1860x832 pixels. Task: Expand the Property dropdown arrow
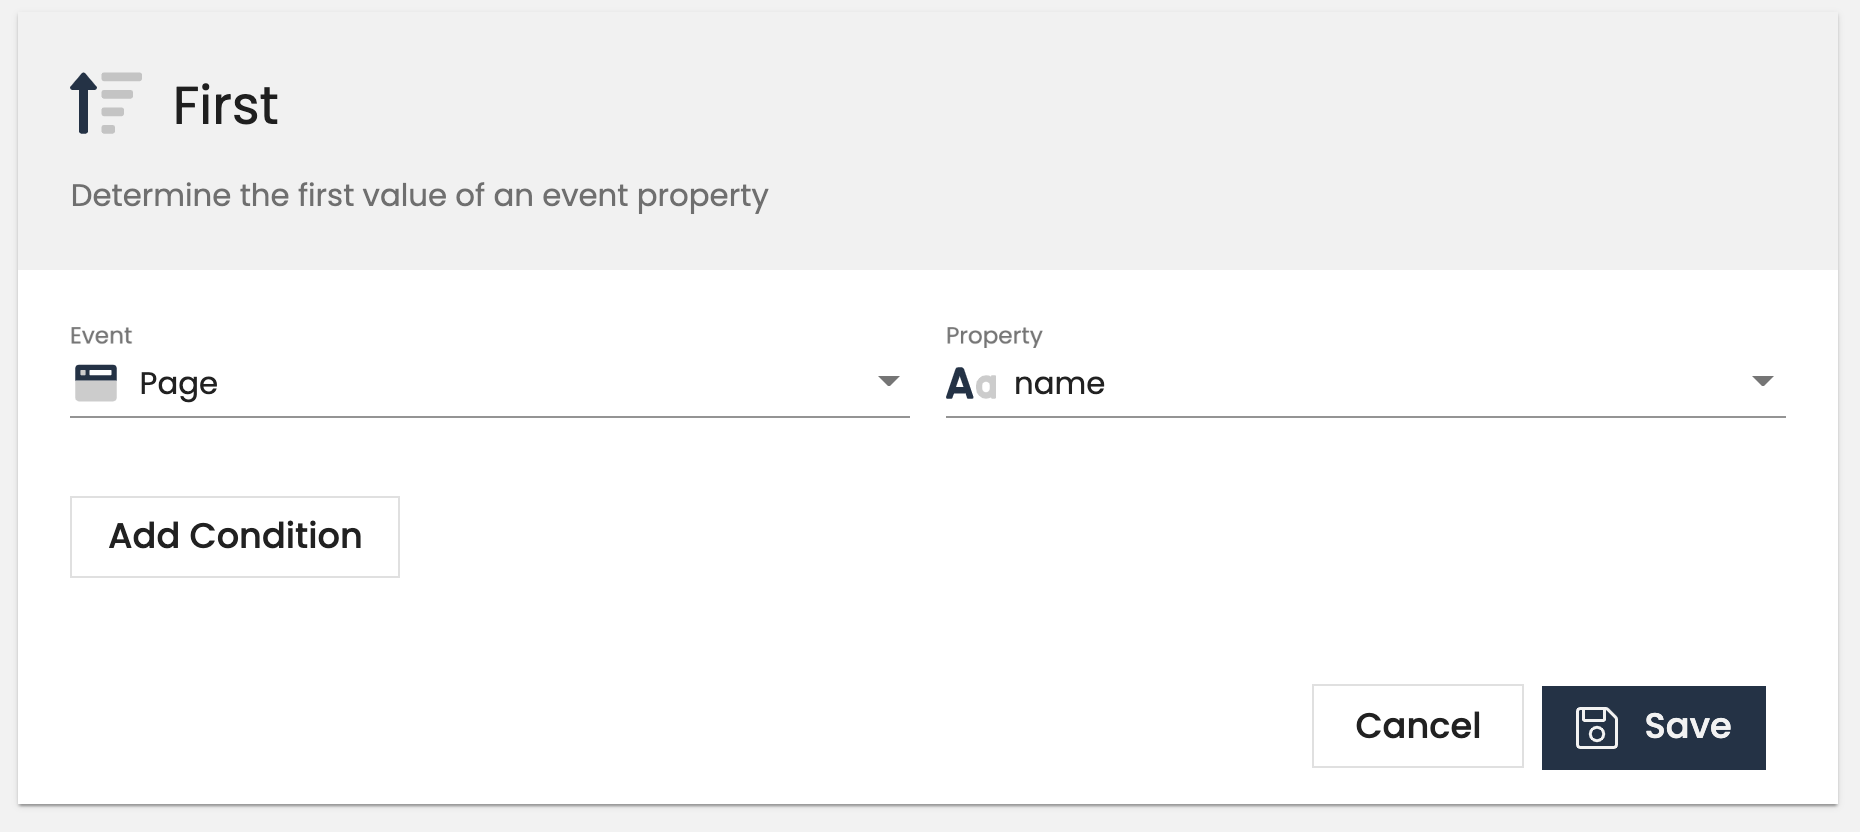[x=1763, y=381]
